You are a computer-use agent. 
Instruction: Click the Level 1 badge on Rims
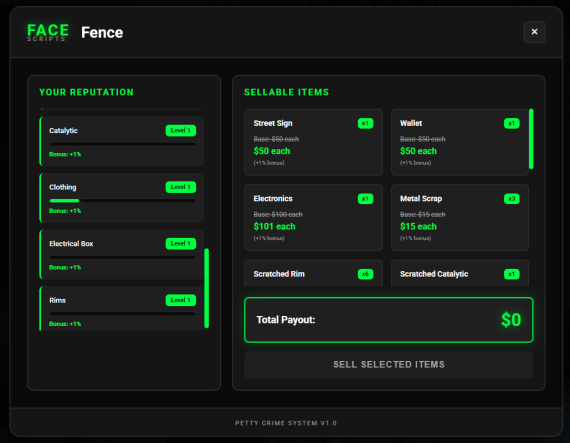181,300
